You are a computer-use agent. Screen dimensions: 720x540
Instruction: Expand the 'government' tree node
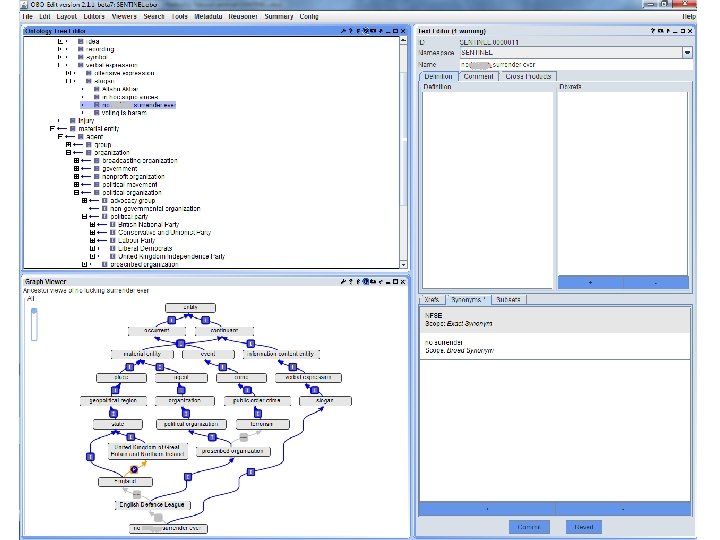click(76, 169)
